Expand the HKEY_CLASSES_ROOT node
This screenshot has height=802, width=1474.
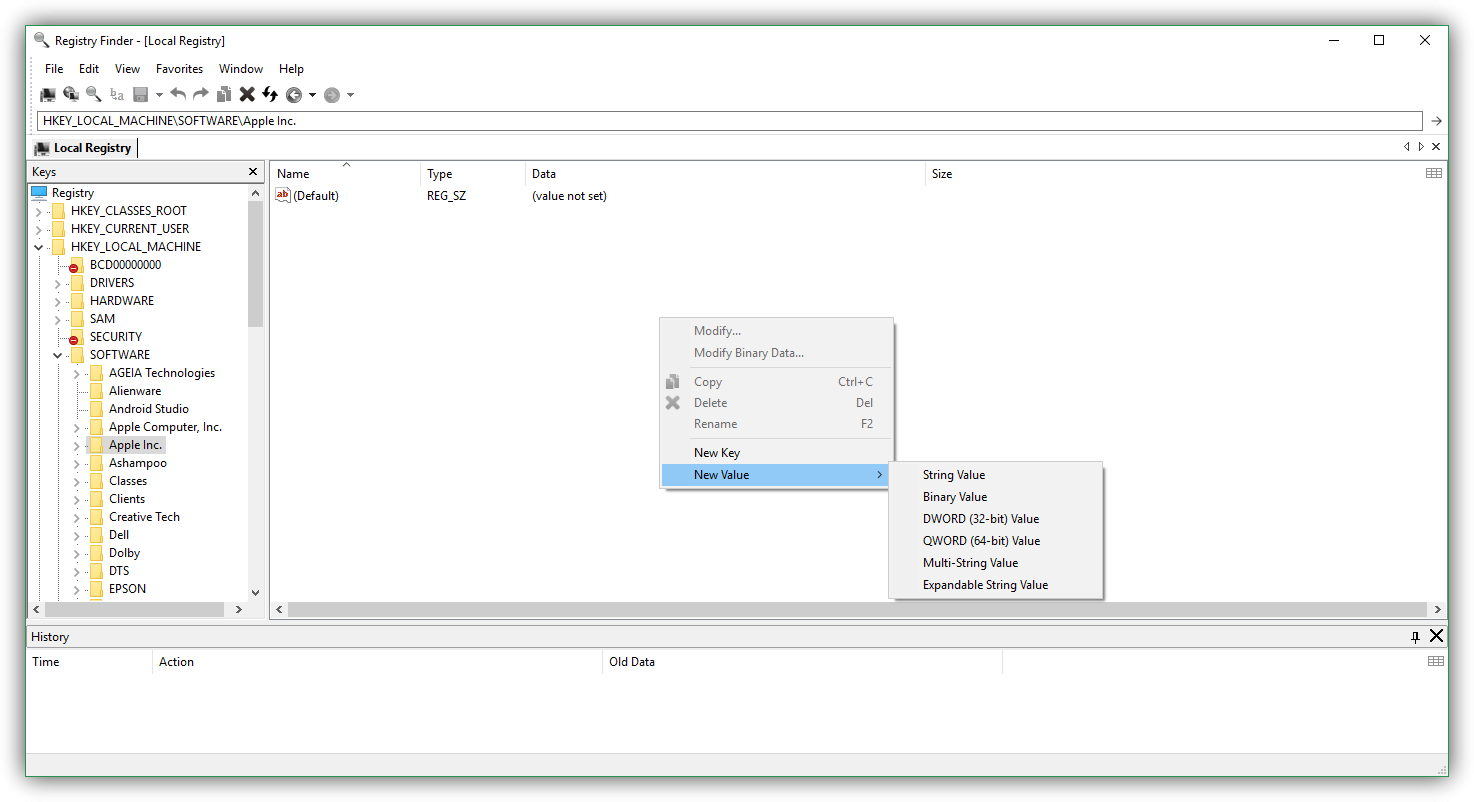click(38, 211)
